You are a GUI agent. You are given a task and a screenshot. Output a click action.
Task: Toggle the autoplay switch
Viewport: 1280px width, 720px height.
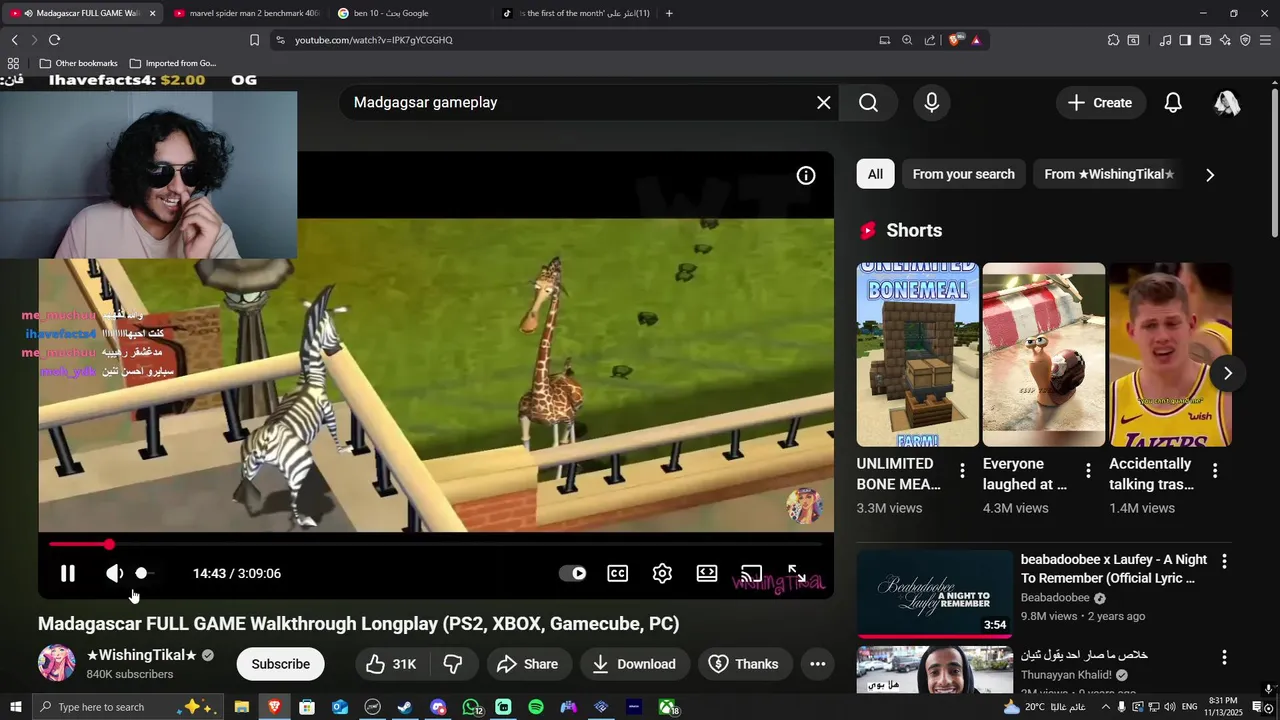click(573, 573)
